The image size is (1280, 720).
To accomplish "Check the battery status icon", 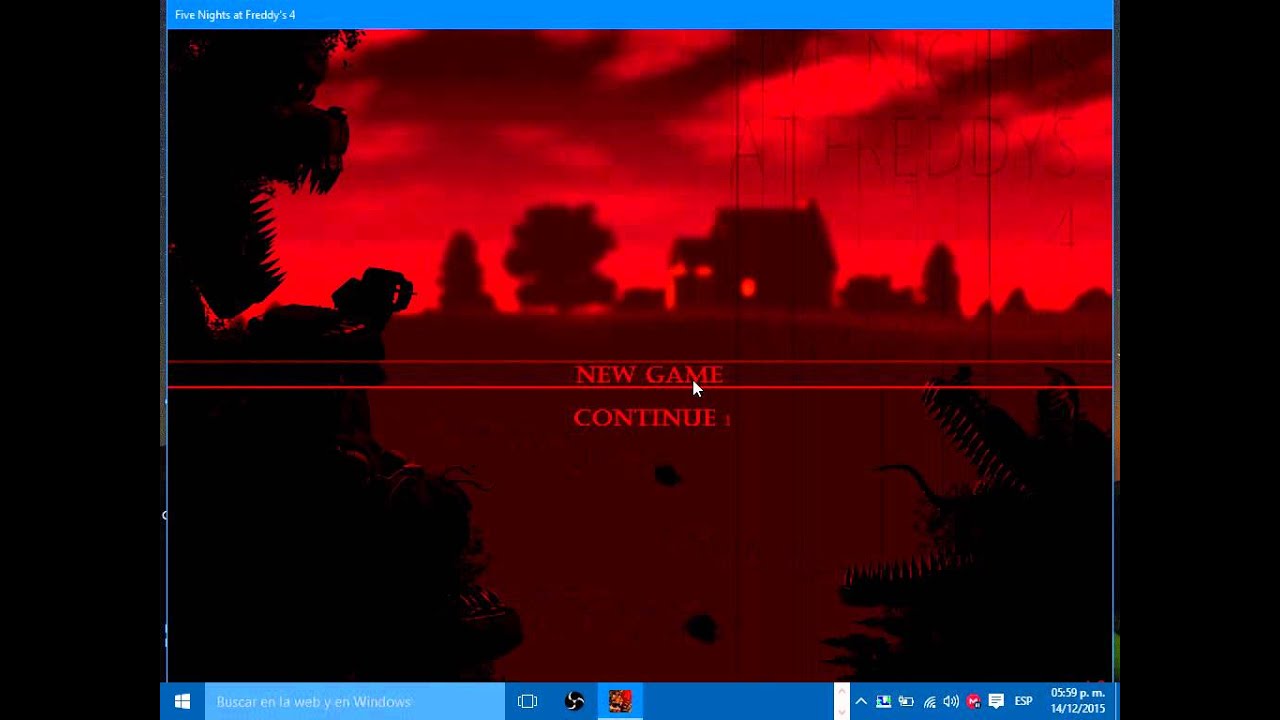I will [x=906, y=702].
